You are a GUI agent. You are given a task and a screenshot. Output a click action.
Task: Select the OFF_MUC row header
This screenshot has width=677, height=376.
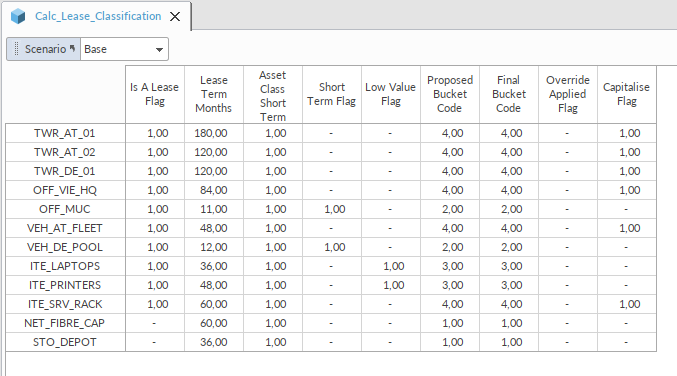tap(65, 209)
